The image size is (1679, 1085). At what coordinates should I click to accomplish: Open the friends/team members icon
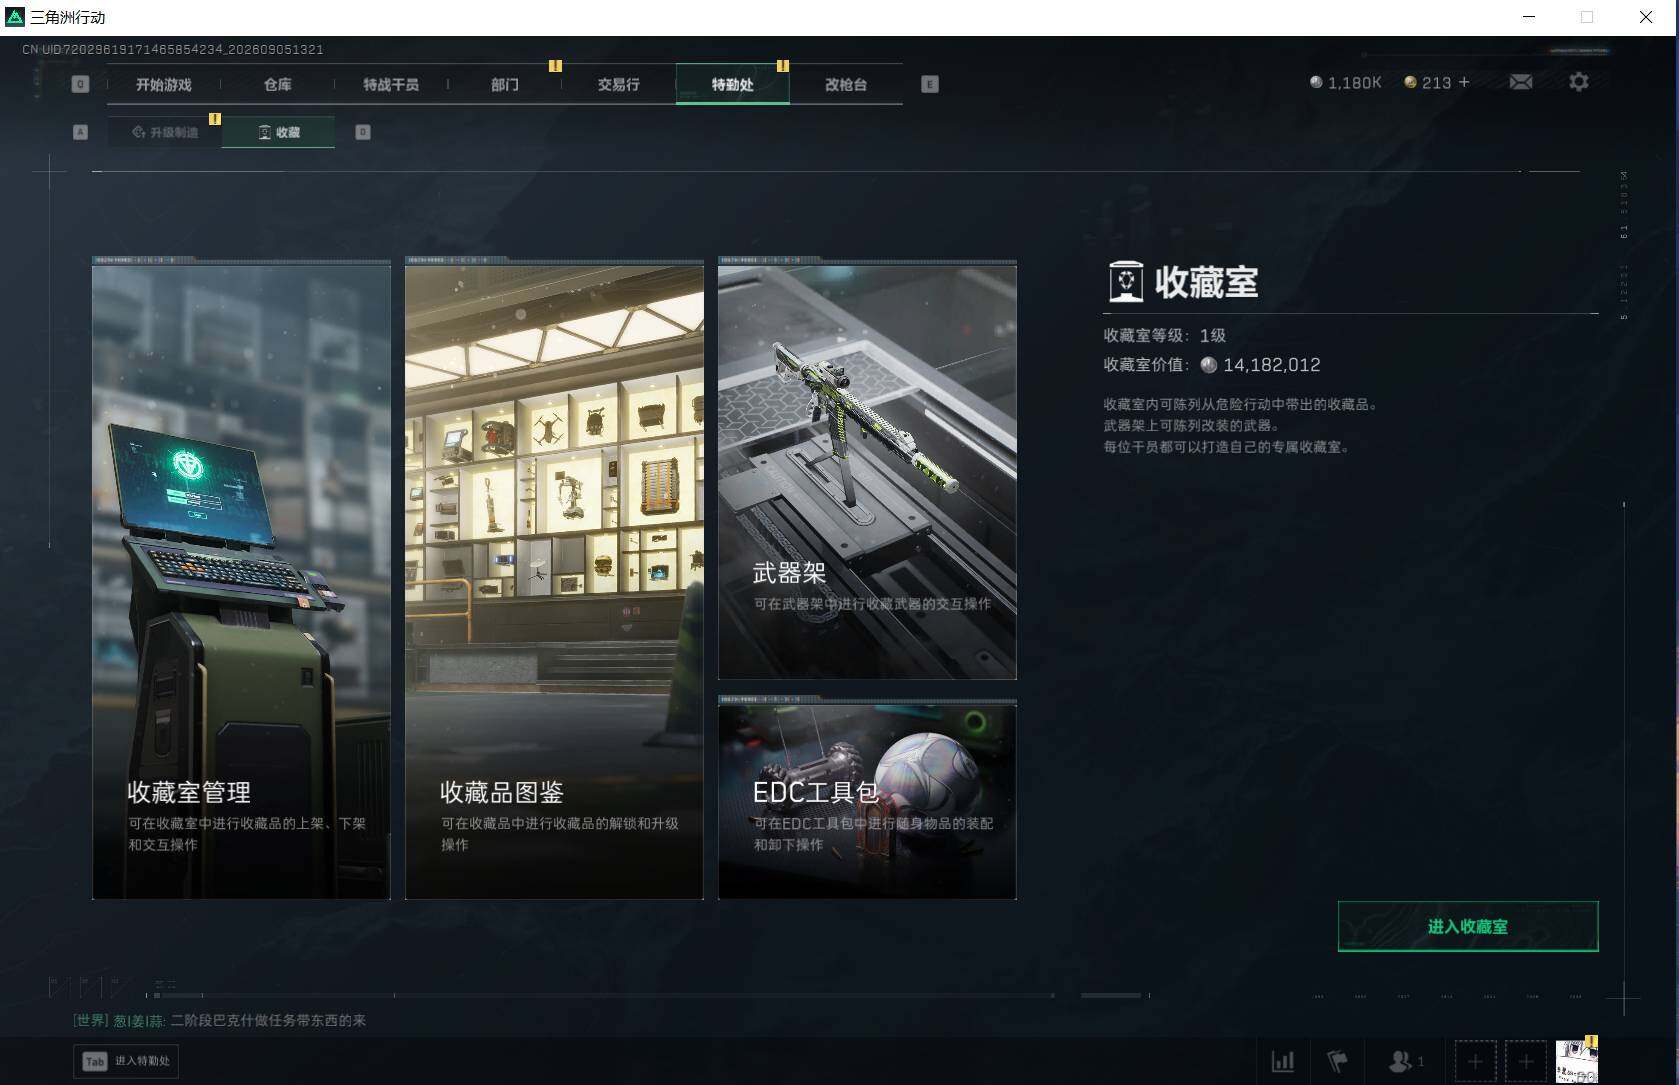click(1406, 1061)
